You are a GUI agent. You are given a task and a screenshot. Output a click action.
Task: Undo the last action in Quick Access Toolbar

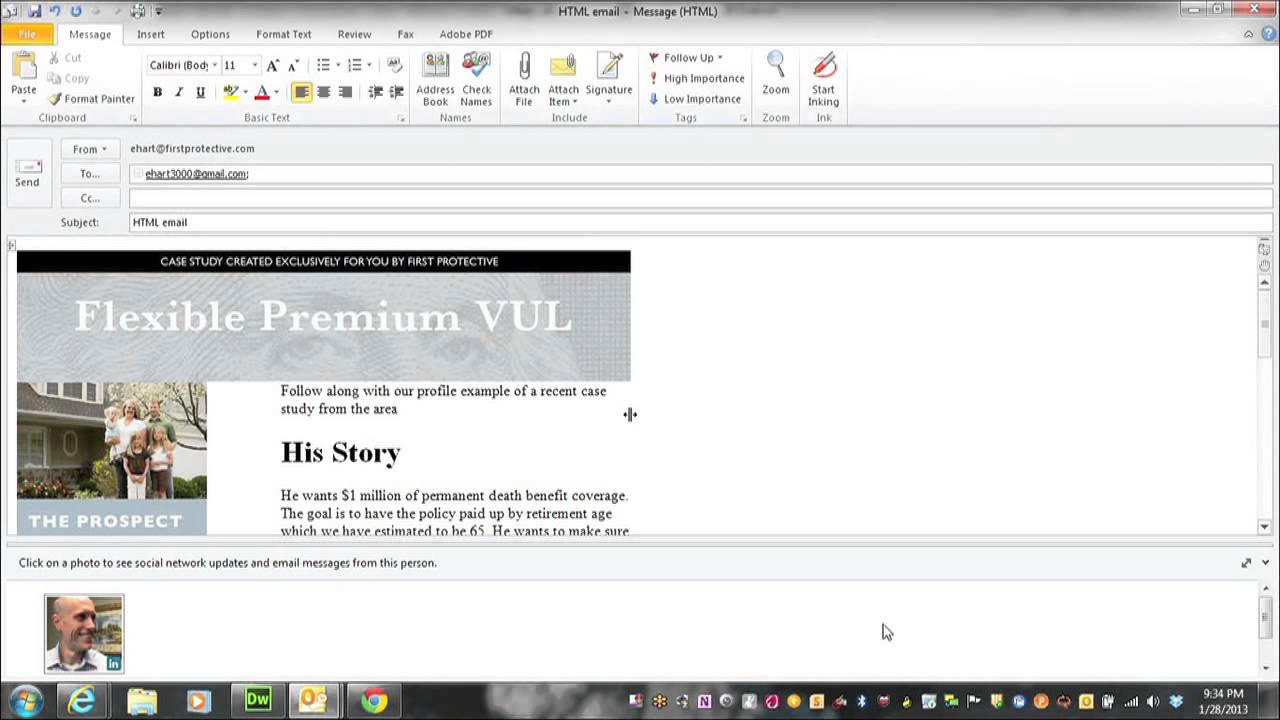tap(55, 11)
